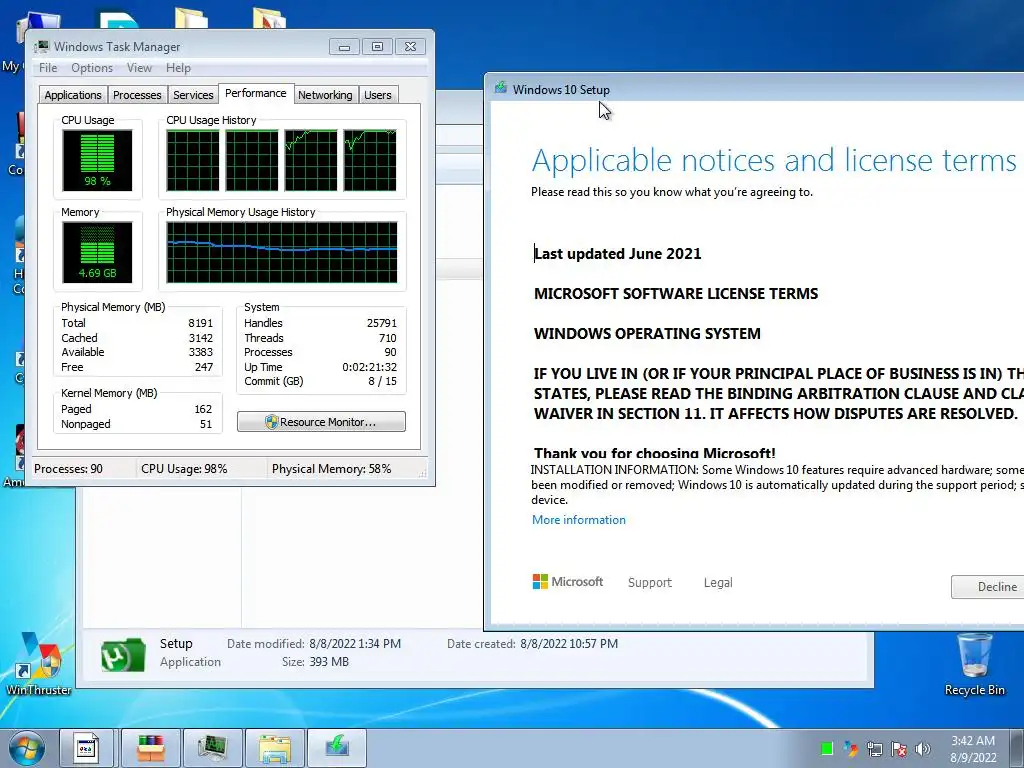Viewport: 1024px width, 768px height.
Task: Click the 'Last updated June 2021' license text
Action: tap(618, 253)
